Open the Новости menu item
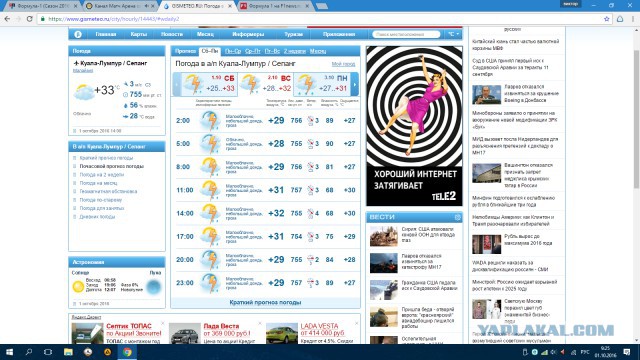 pyautogui.click(x=172, y=34)
